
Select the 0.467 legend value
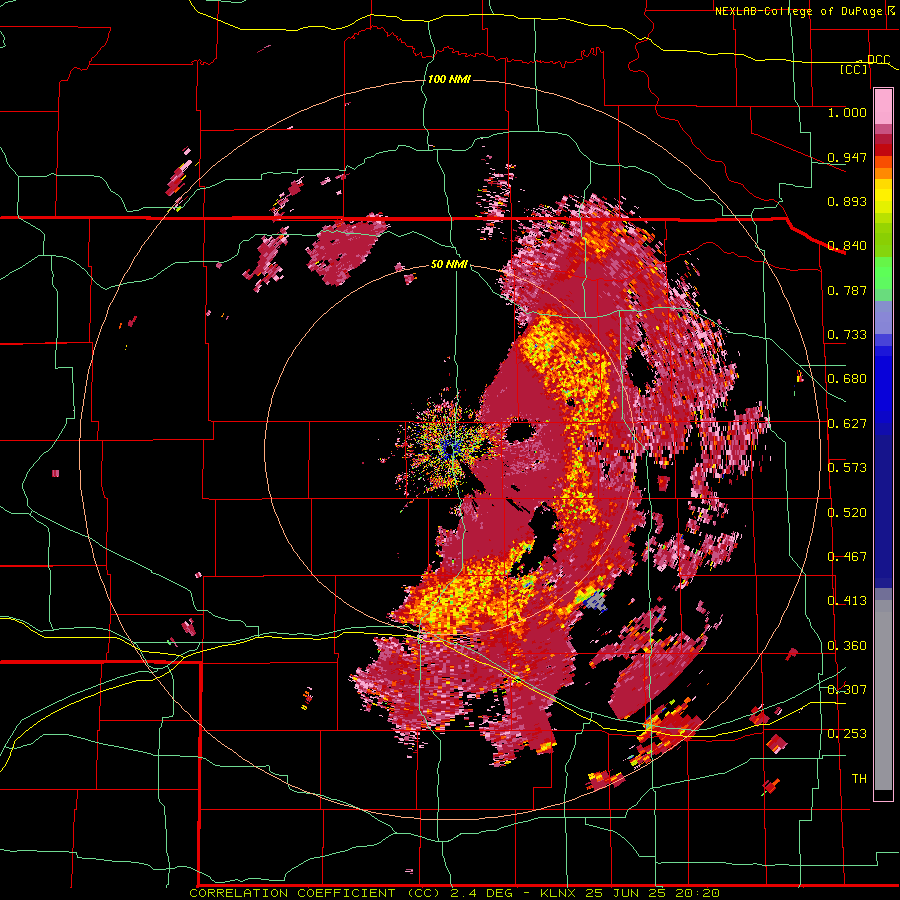847,557
